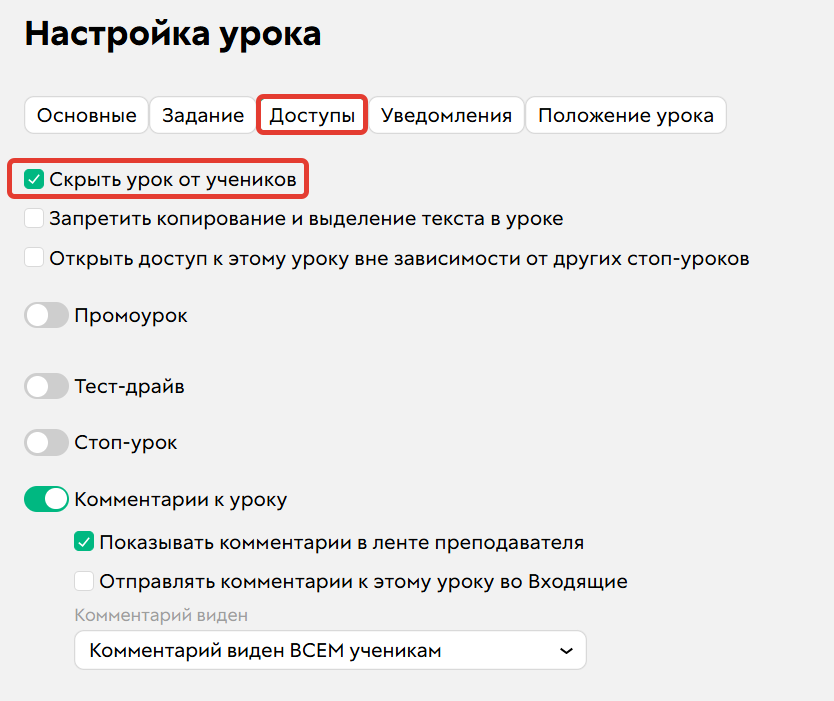
Task: Click the Стоп-урок label text
Action: pyautogui.click(x=126, y=443)
